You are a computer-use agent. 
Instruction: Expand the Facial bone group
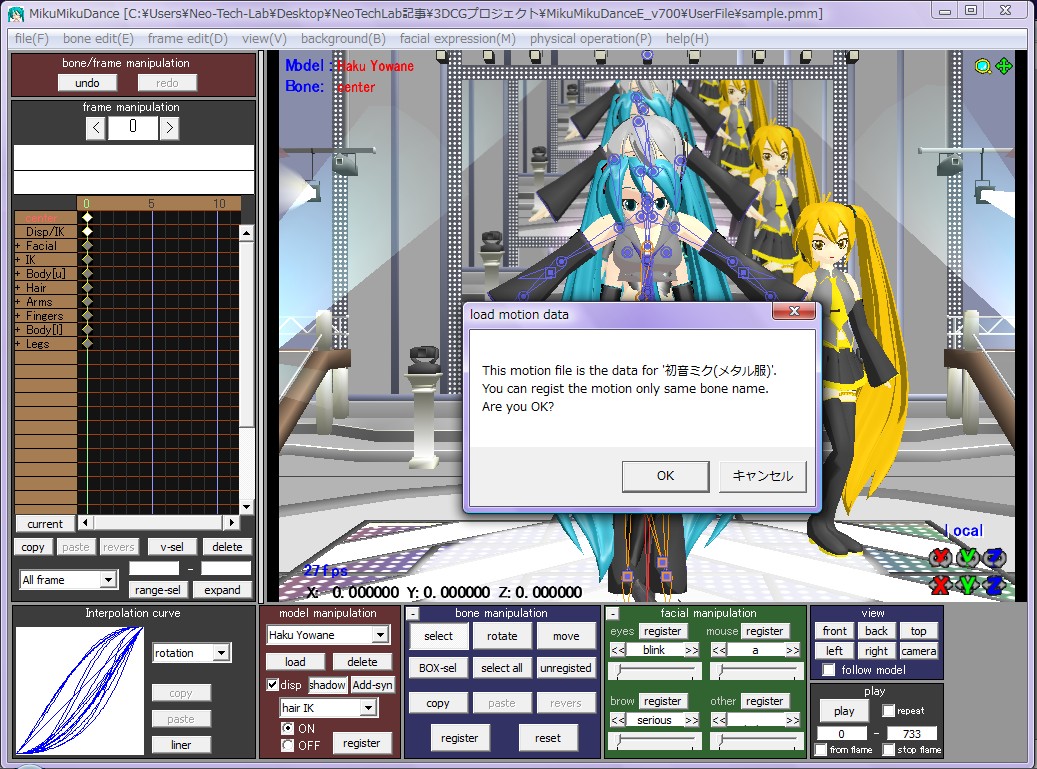pos(18,246)
